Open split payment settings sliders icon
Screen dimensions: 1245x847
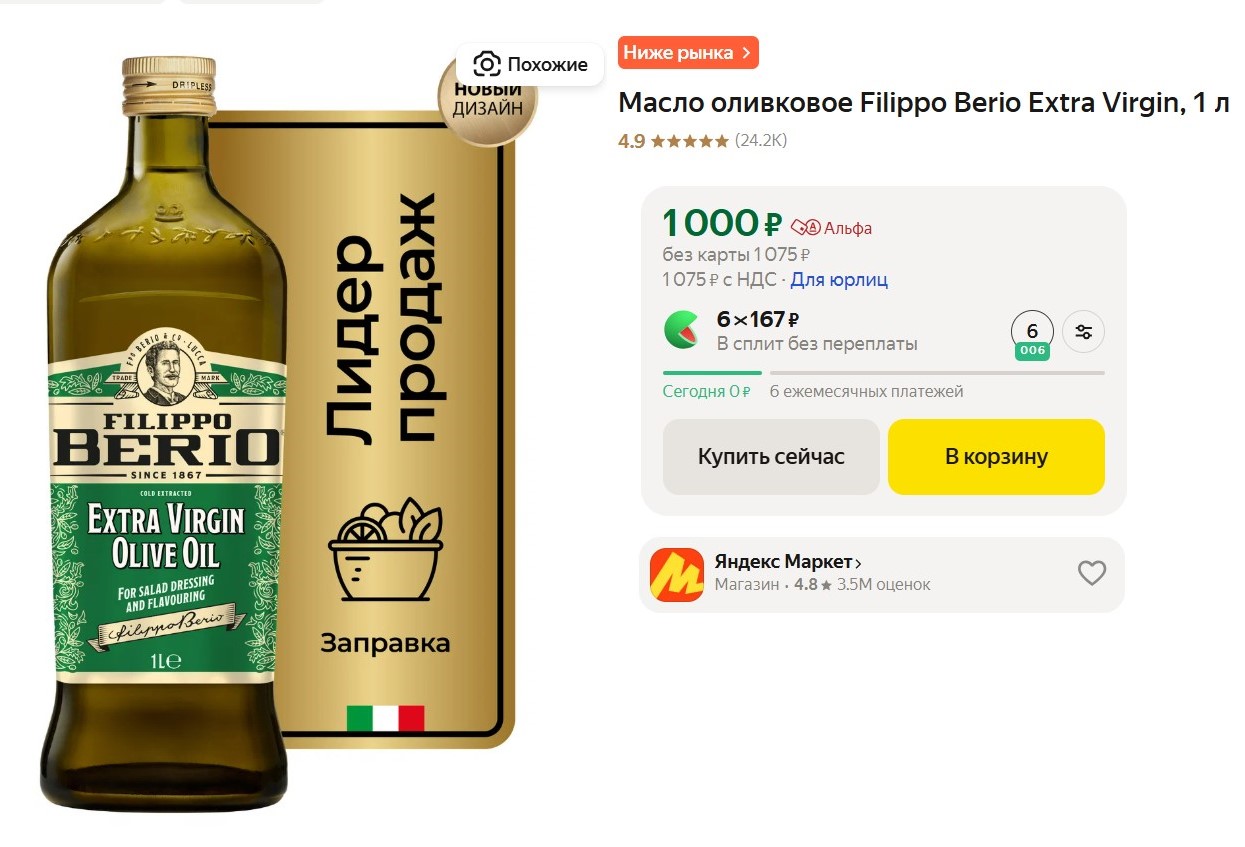pos(1083,332)
